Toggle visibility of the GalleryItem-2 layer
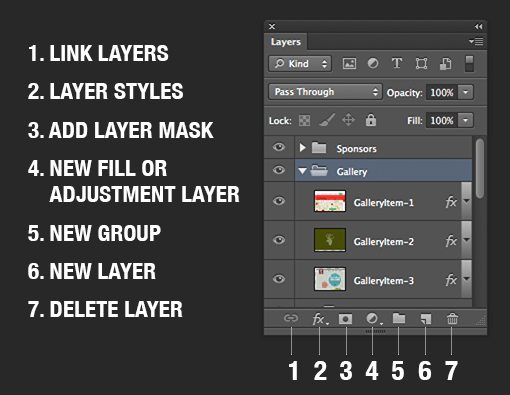 tap(279, 240)
